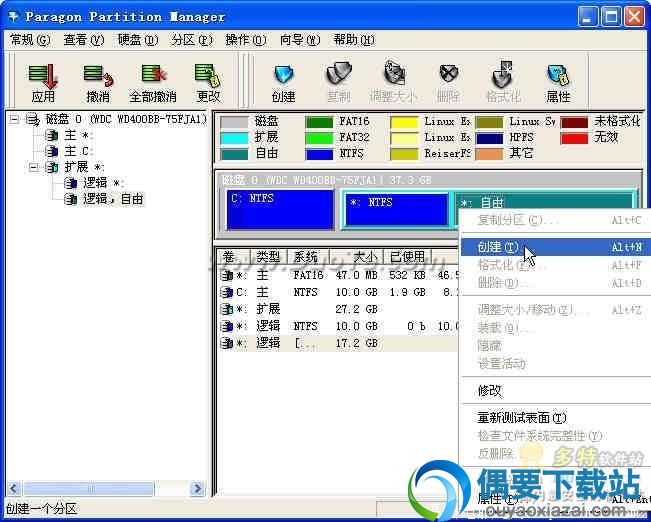Click volume icon of 扩展 27.2 GB row
This screenshot has height=522, width=651.
point(227,309)
